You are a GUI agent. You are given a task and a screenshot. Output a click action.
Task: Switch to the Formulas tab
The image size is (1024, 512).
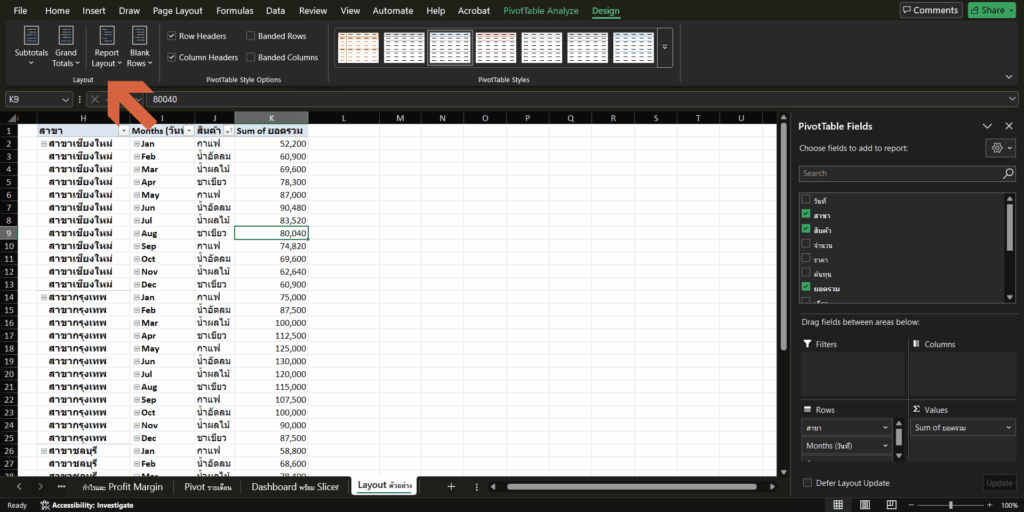coord(234,10)
